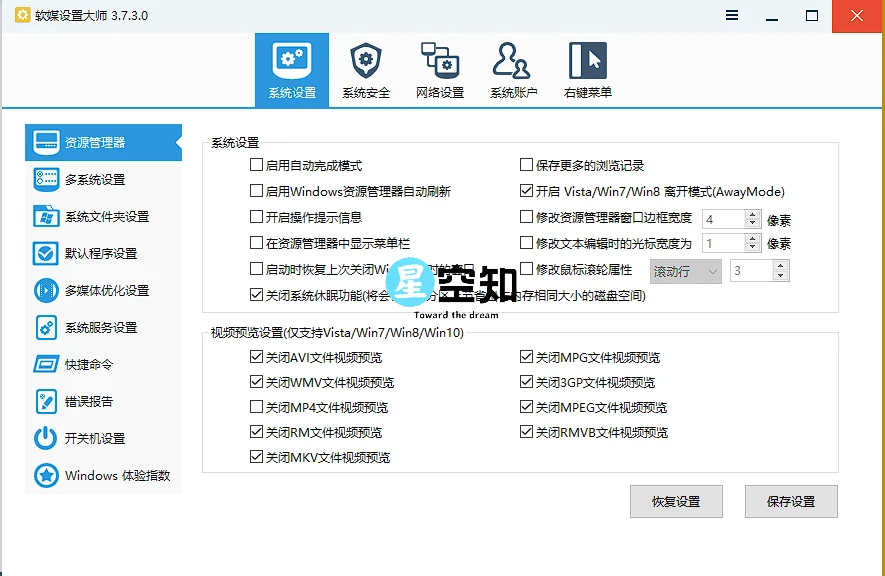Click the 保存设置 button

point(791,501)
